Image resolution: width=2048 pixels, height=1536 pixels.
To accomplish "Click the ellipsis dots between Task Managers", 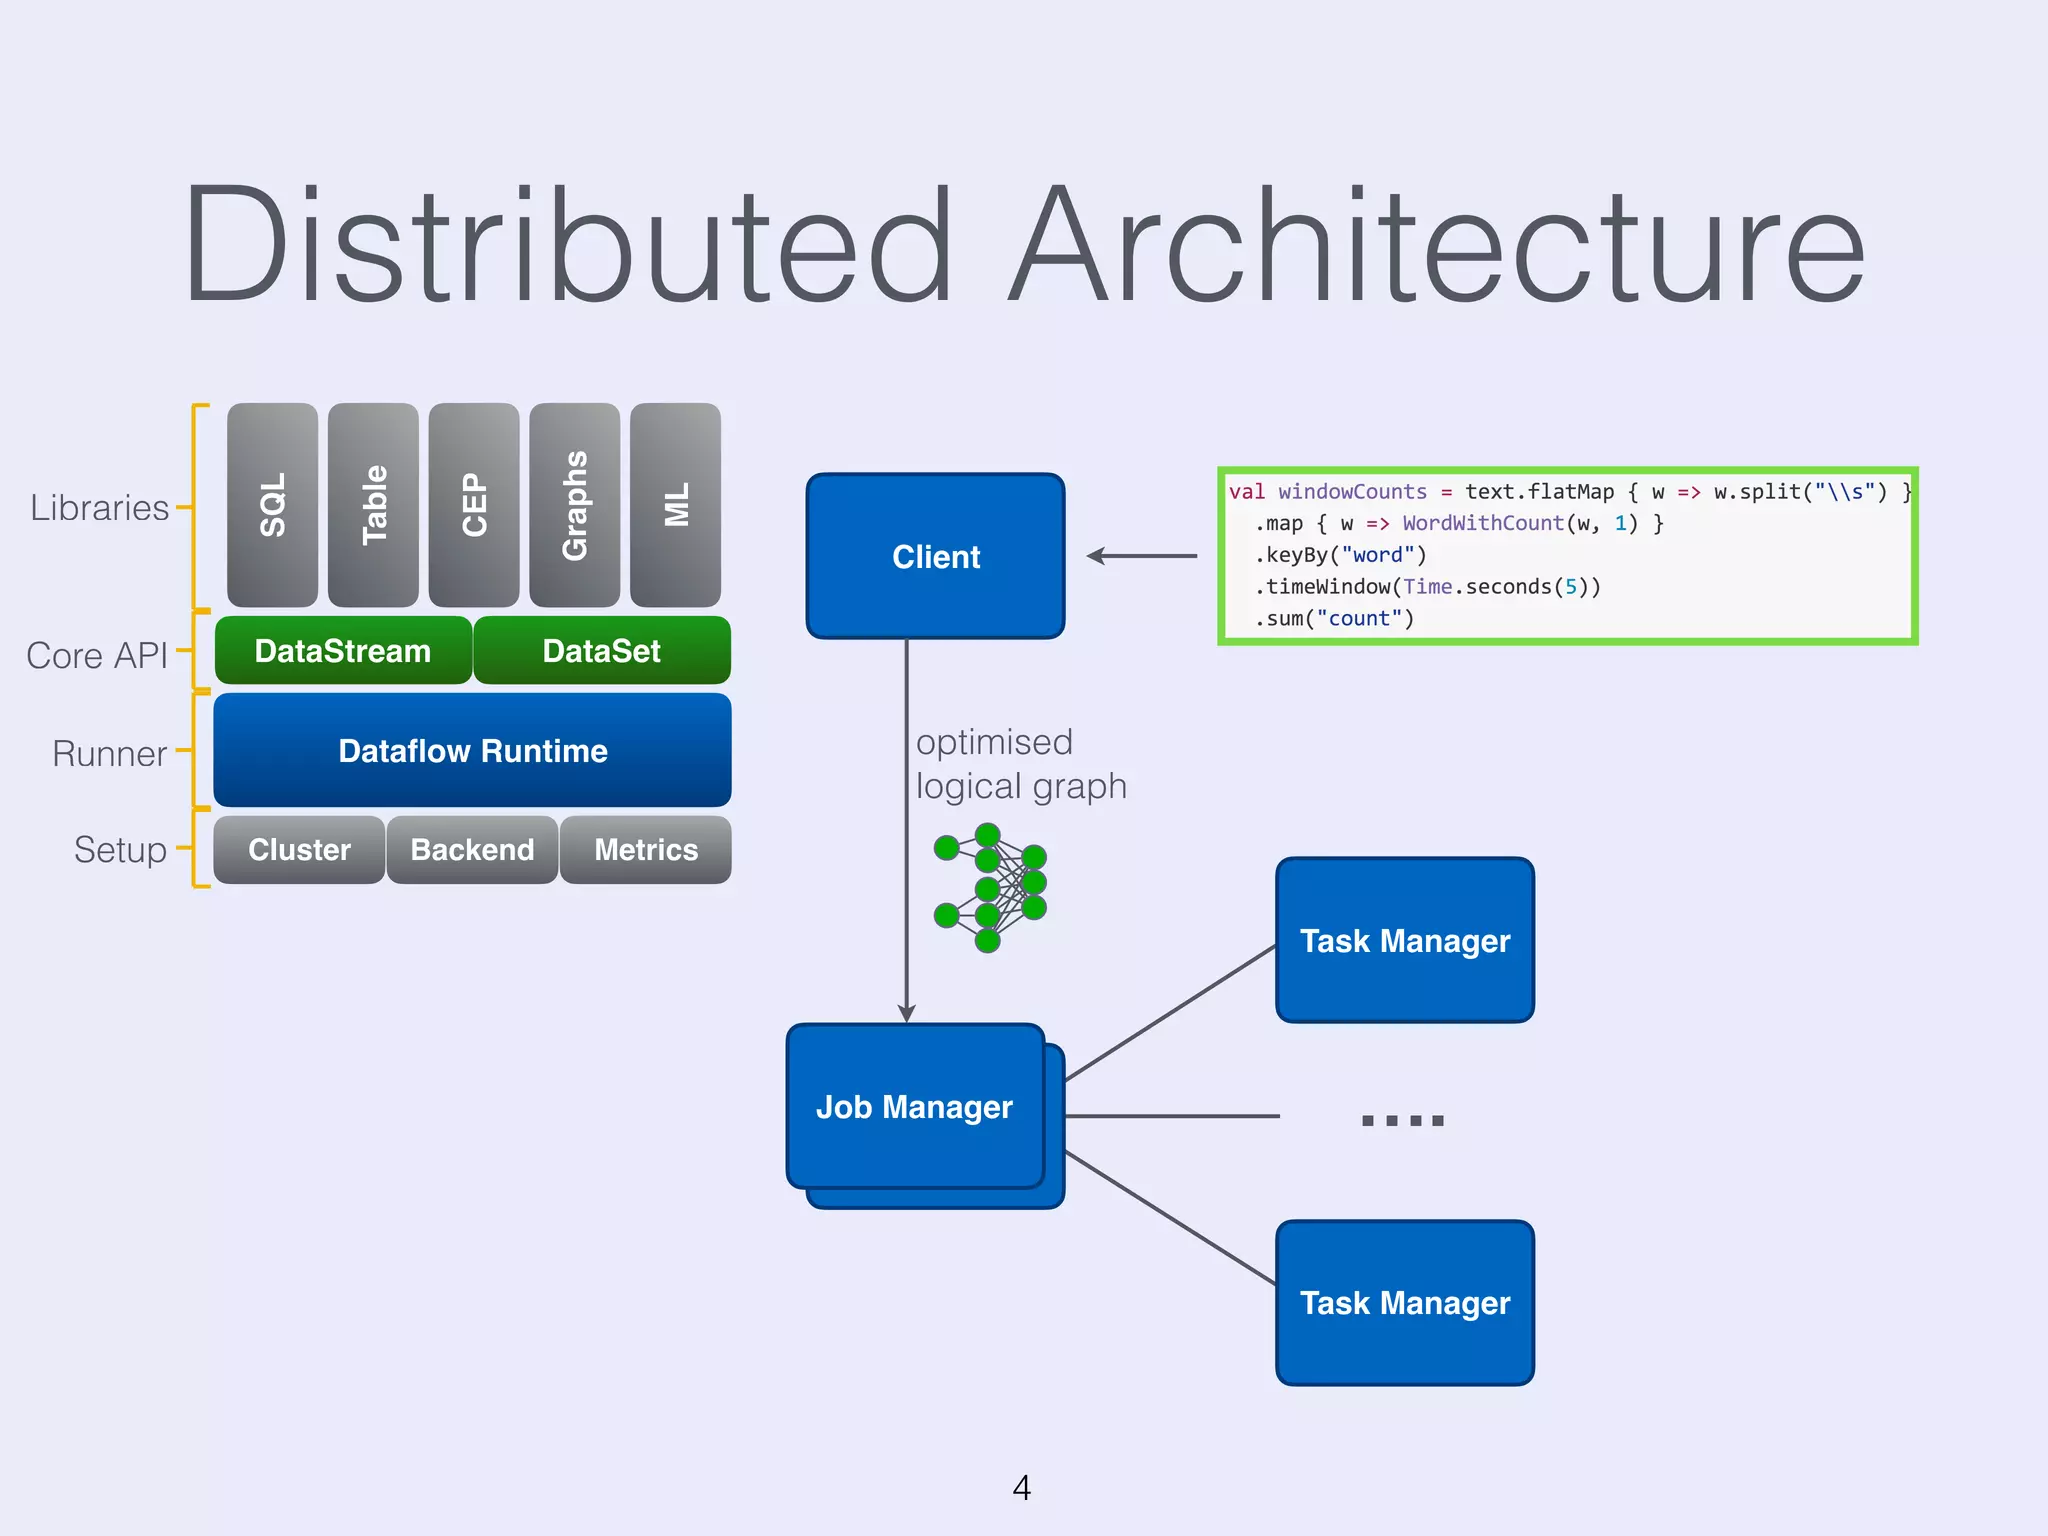I will [x=1403, y=1121].
